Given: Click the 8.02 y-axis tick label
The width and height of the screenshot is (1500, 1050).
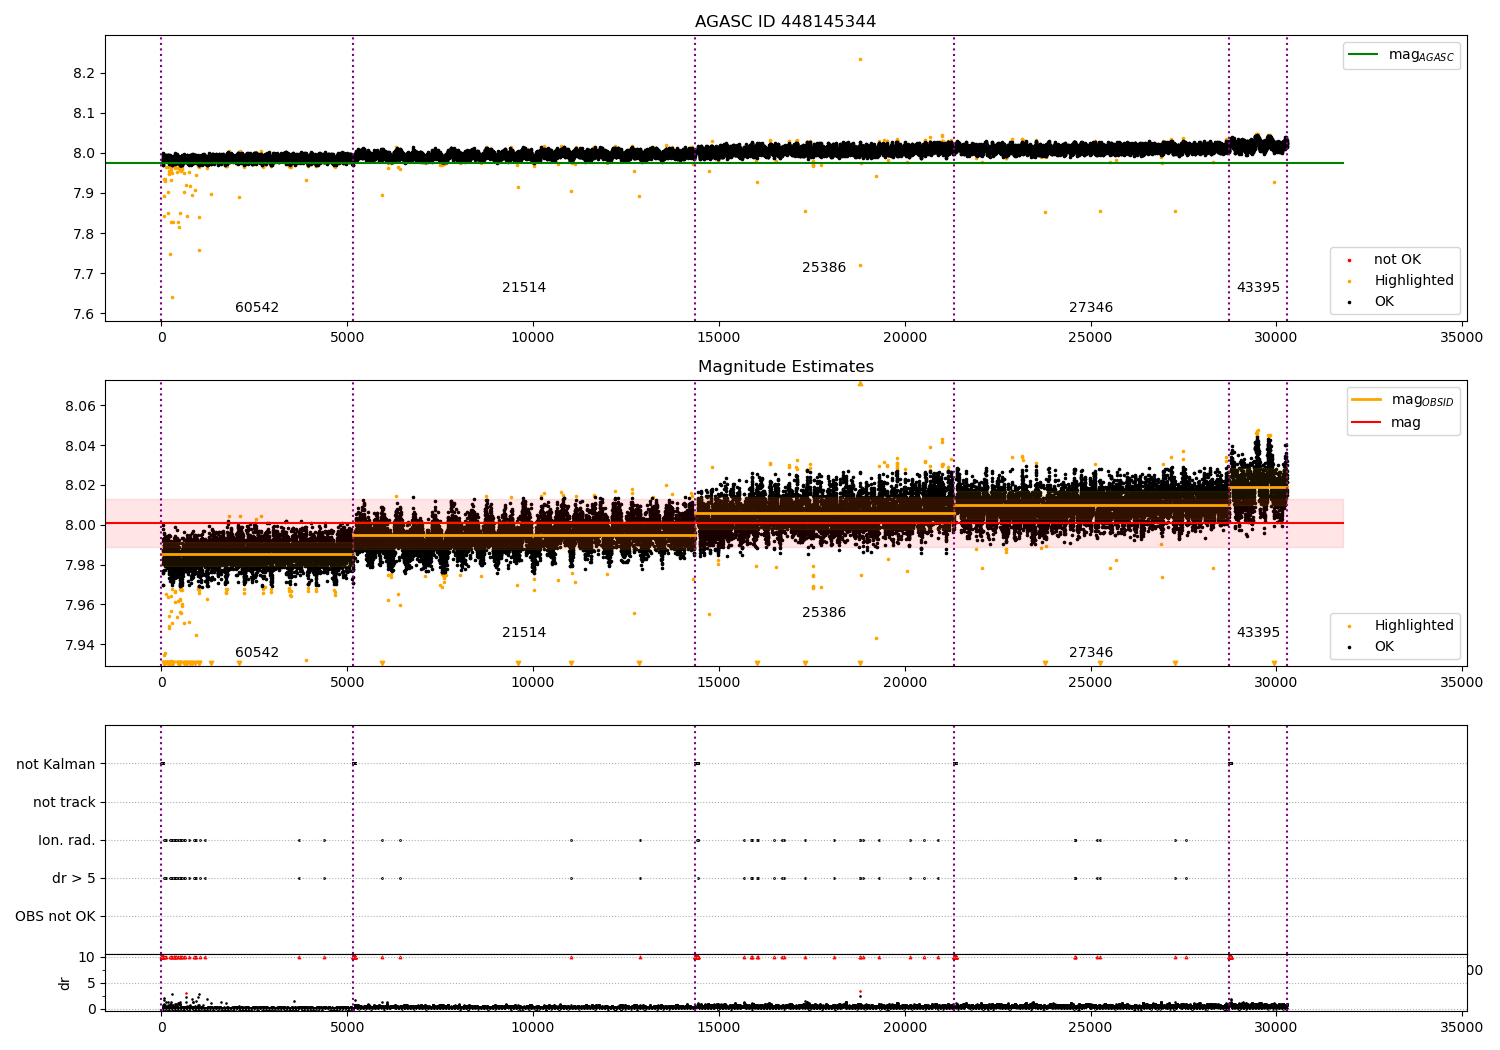Looking at the screenshot, I should [80, 486].
